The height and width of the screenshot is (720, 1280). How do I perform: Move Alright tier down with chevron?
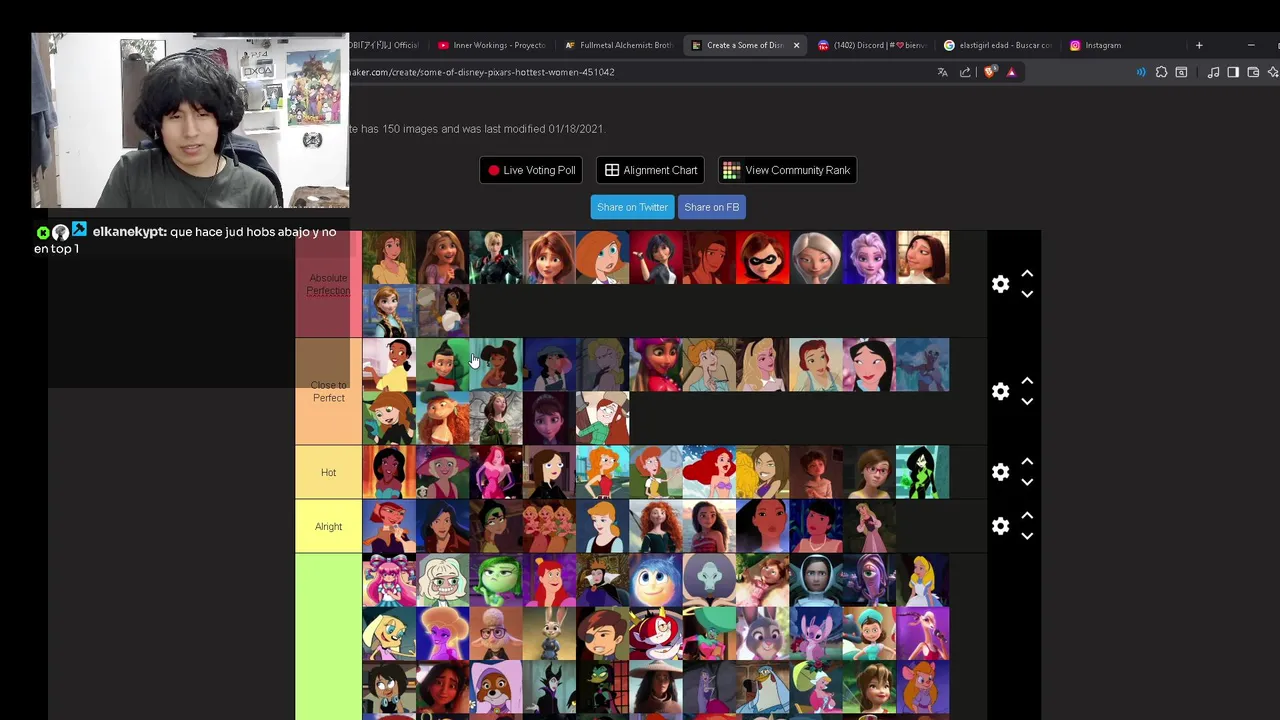tap(1027, 536)
